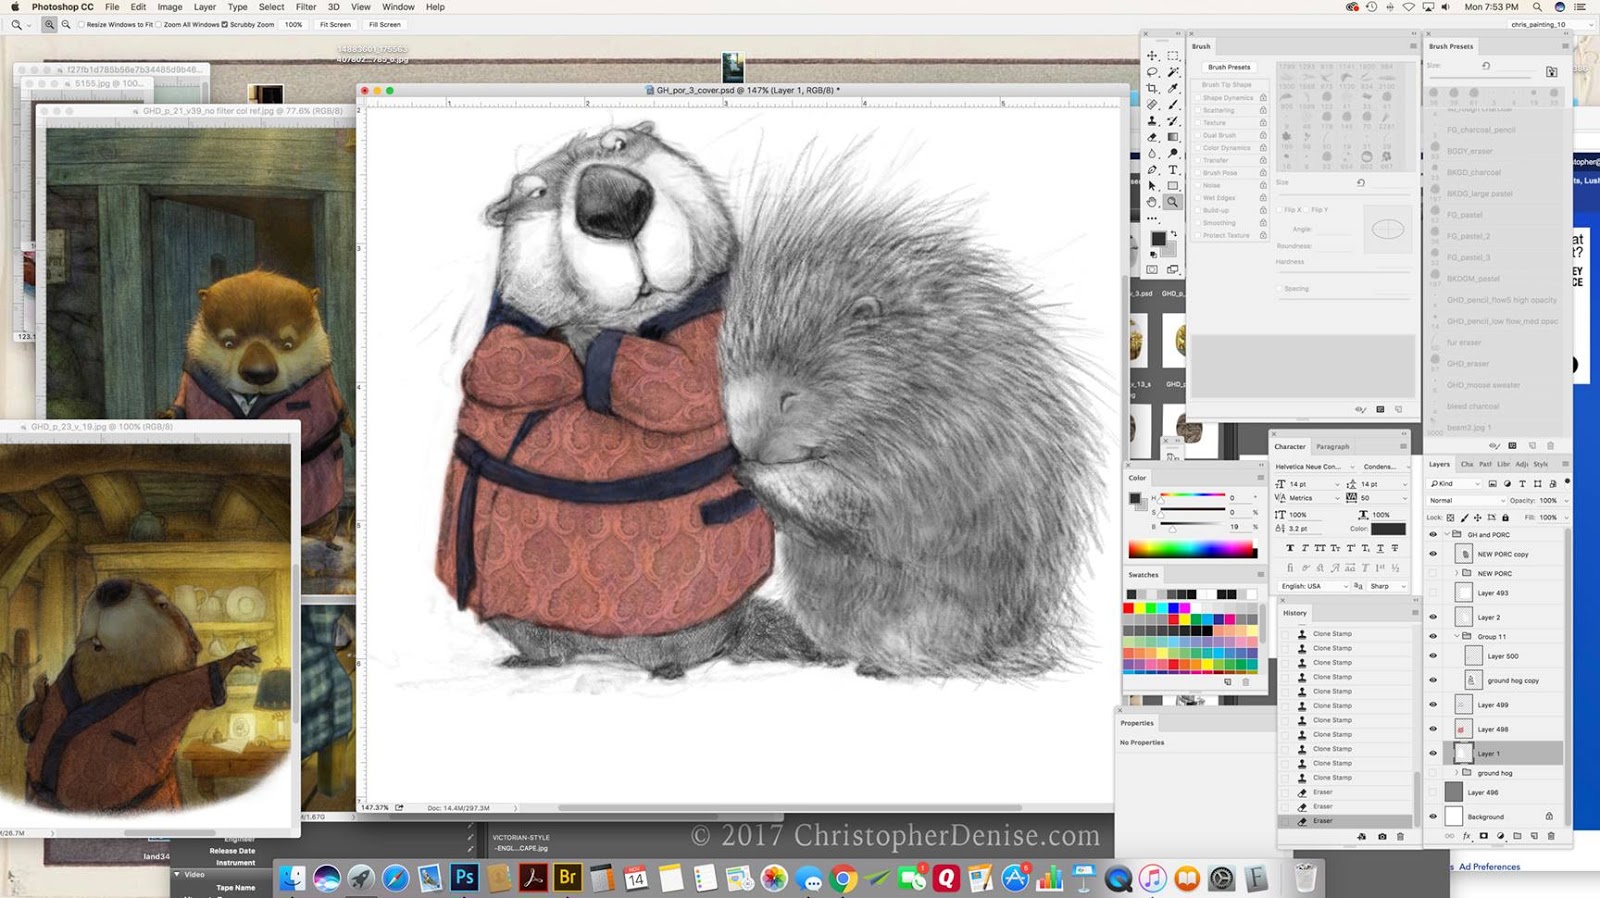Toggle visibility of Layer 498
The height and width of the screenshot is (898, 1600).
1433,729
